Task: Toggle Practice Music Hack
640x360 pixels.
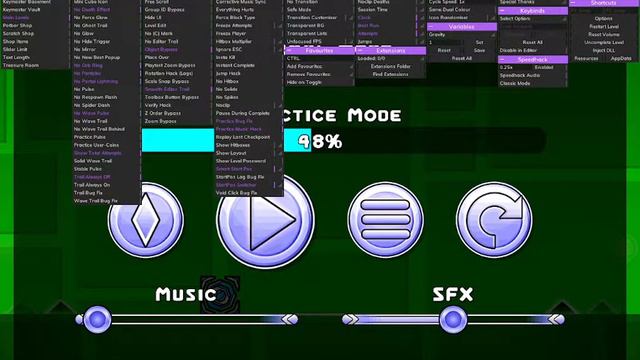Action: tap(248, 129)
